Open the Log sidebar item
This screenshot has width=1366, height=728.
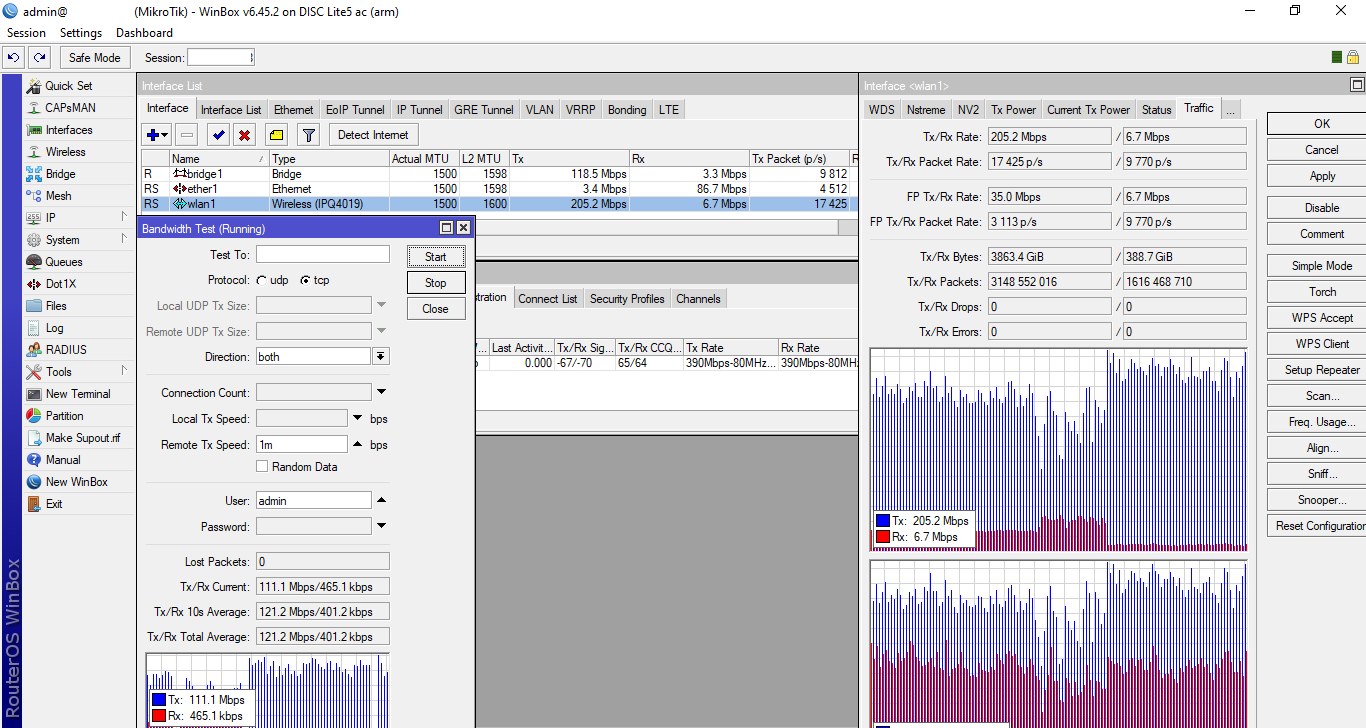[54, 328]
